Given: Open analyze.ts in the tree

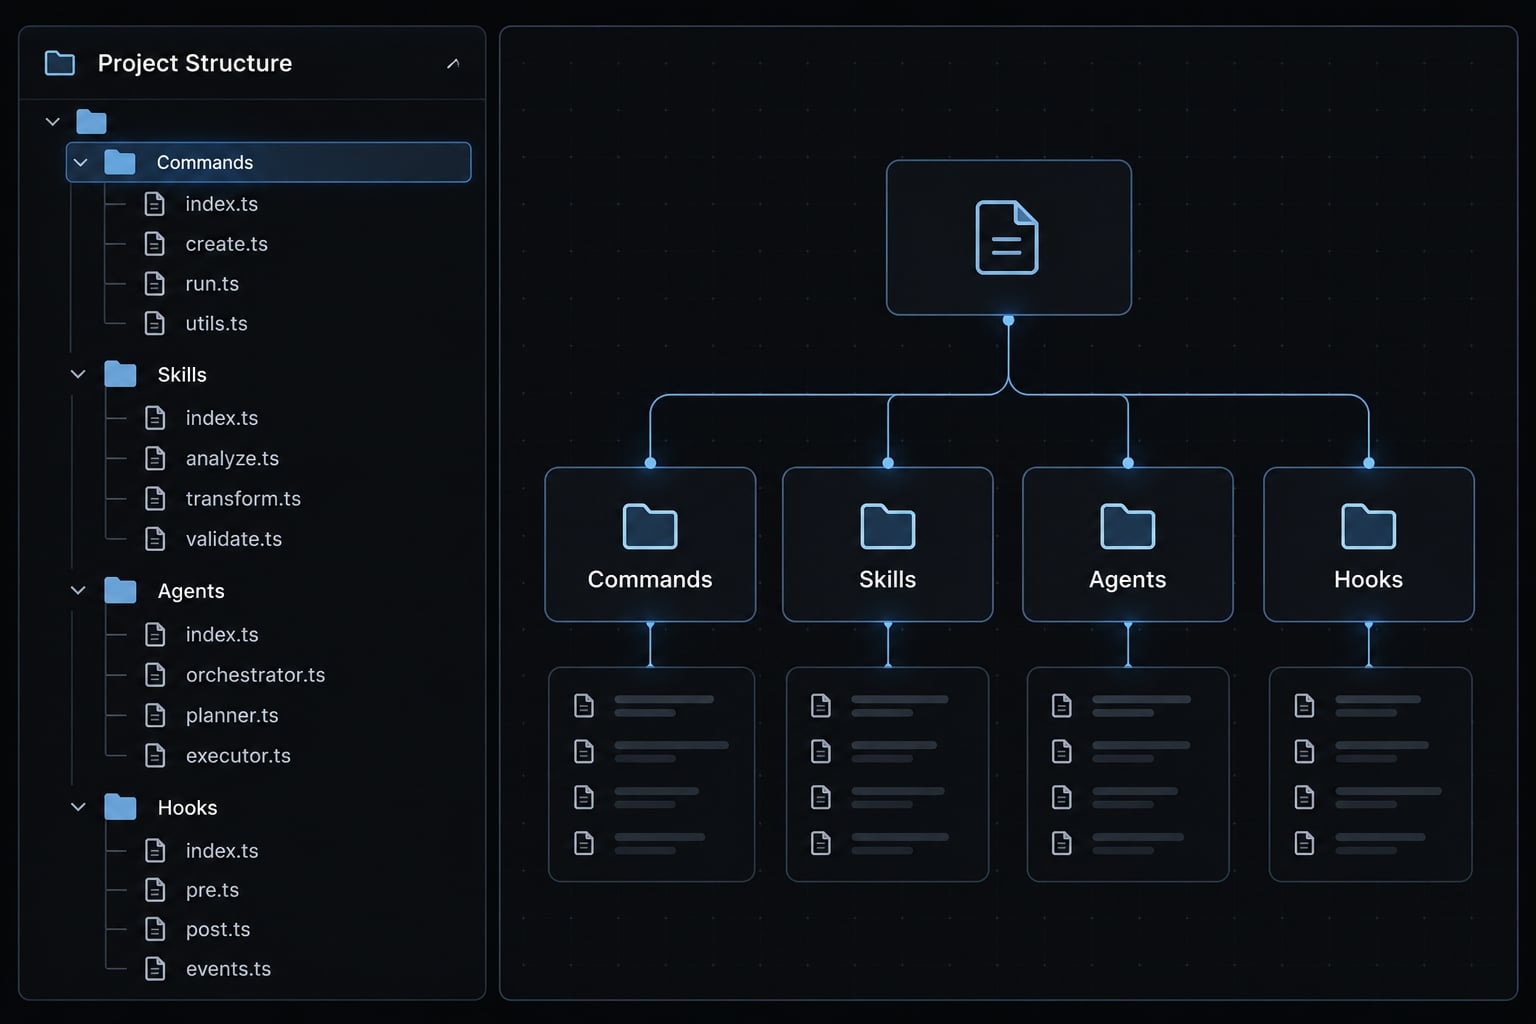Looking at the screenshot, I should click(232, 459).
